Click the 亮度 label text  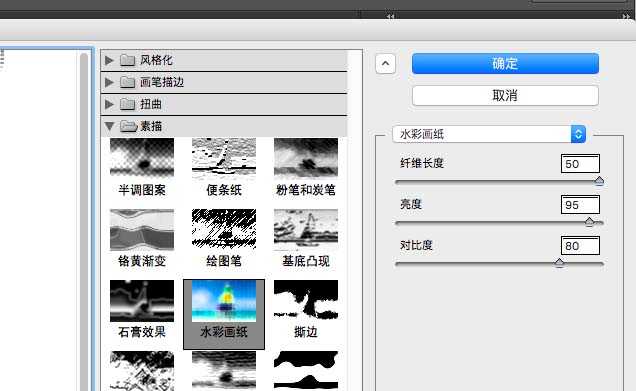tap(411, 204)
